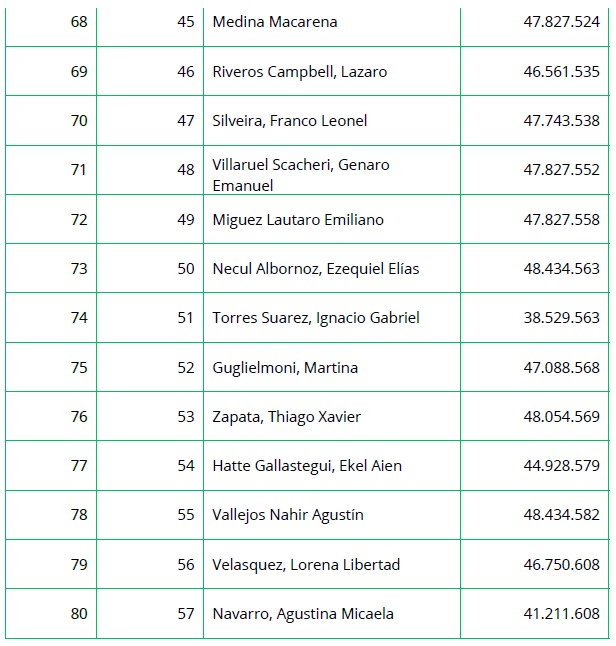Select the value 46.561.535
This screenshot has width=616, height=646.
(561, 72)
